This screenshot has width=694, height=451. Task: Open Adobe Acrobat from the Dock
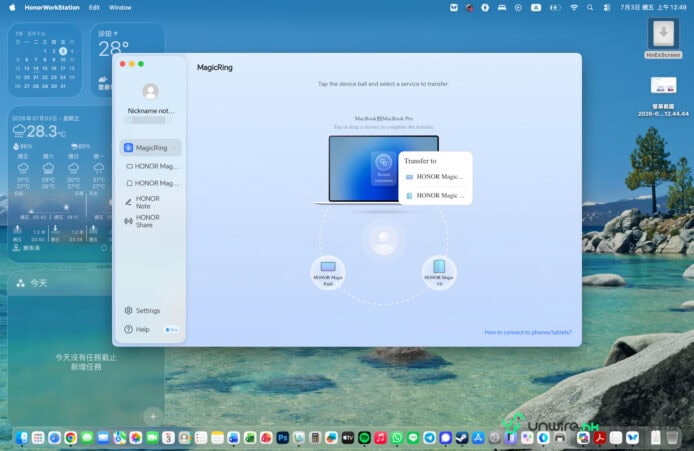(x=600, y=438)
